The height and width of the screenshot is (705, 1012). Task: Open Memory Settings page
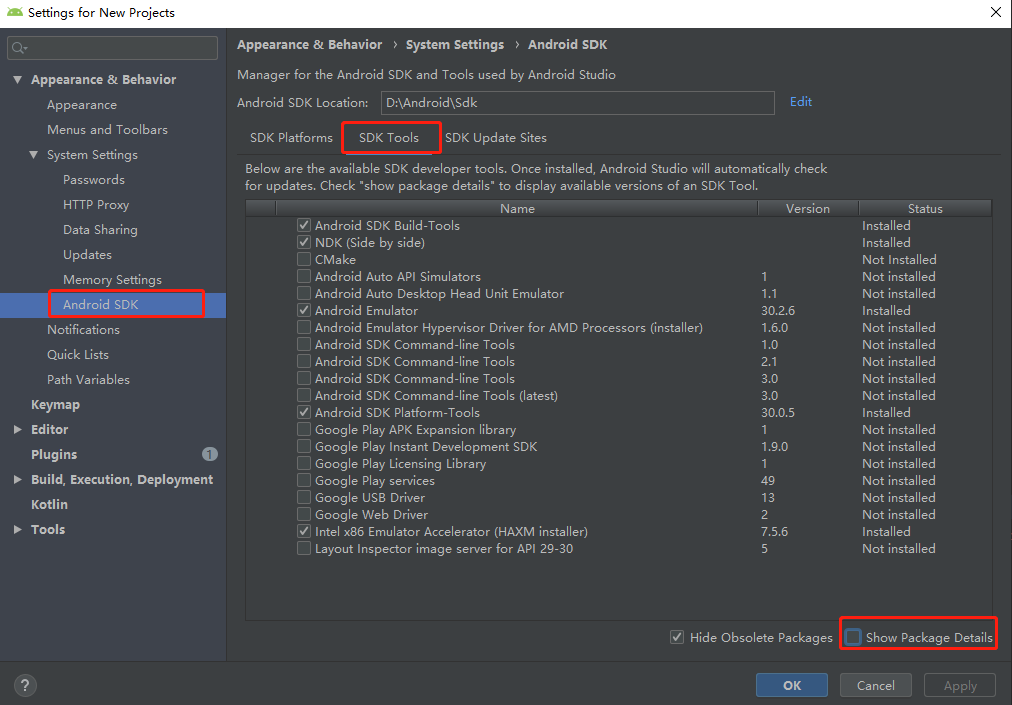click(112, 280)
